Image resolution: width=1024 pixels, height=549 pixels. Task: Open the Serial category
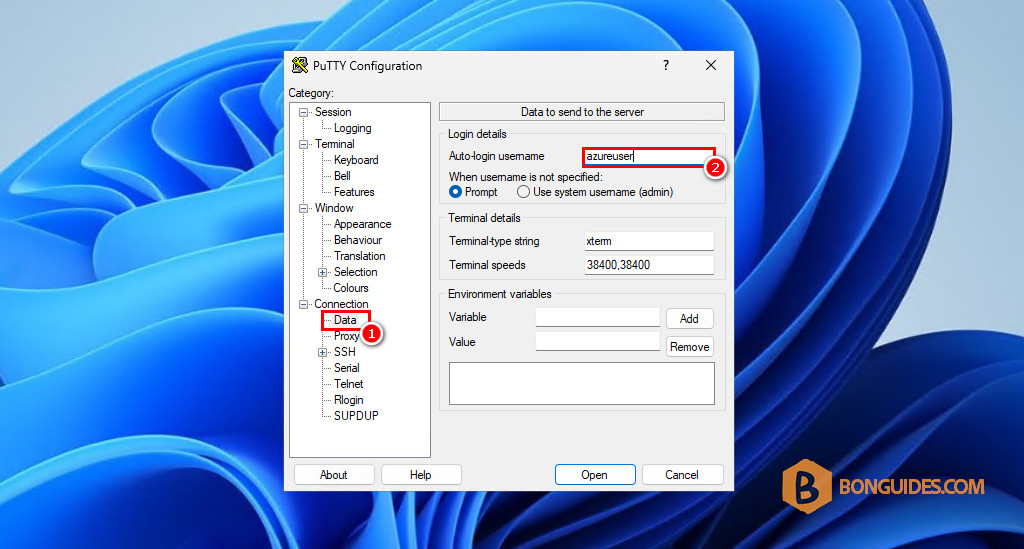(347, 368)
